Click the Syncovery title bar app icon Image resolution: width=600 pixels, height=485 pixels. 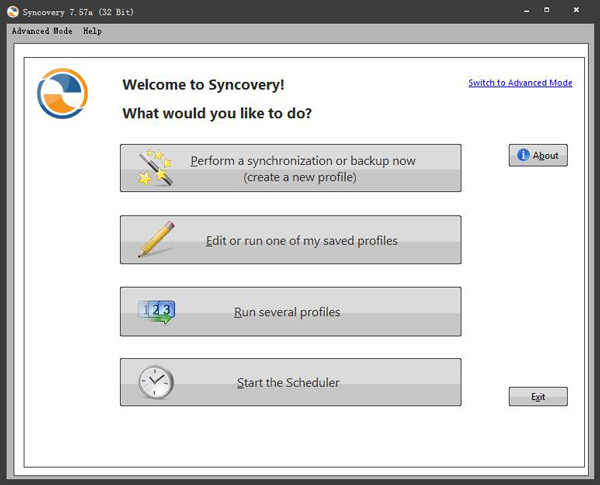coord(13,12)
